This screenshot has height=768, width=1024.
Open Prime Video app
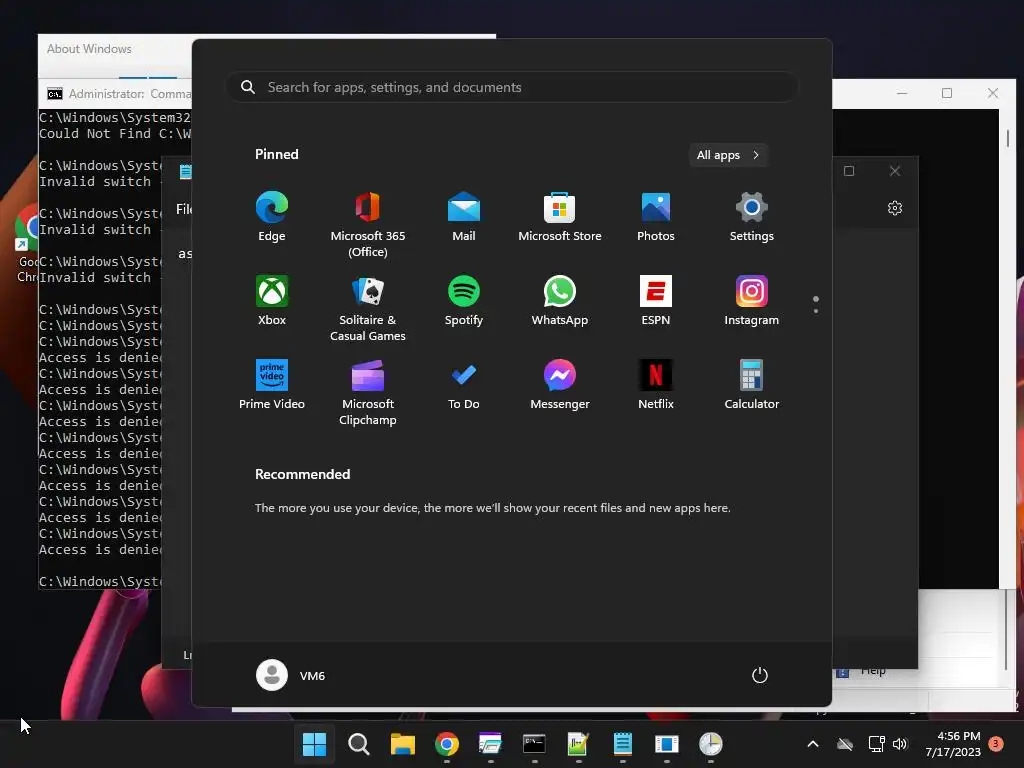pos(272,385)
